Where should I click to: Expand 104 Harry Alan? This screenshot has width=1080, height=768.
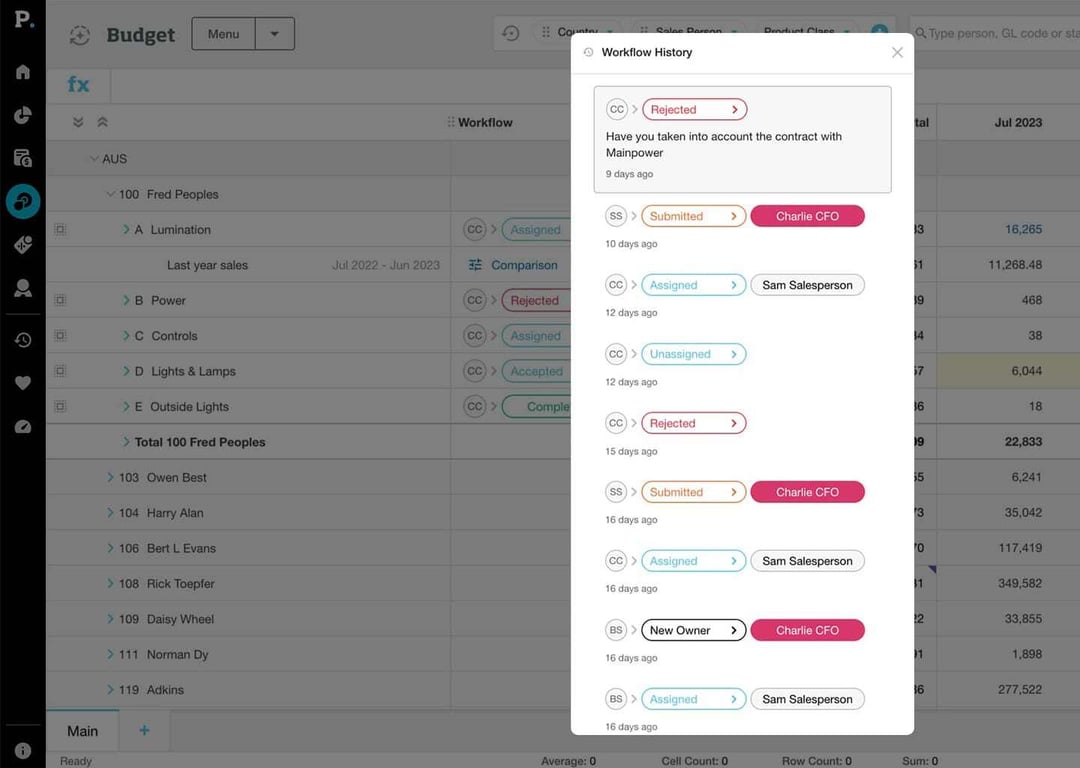click(x=110, y=512)
